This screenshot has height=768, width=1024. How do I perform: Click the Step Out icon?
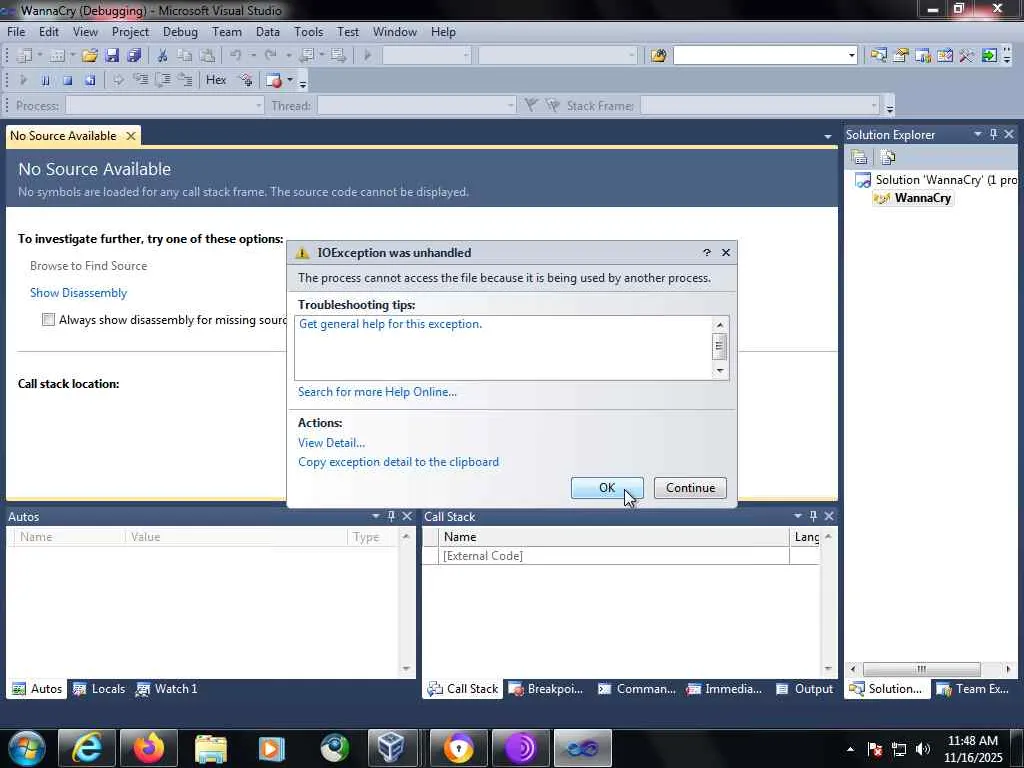pyautogui.click(x=185, y=80)
